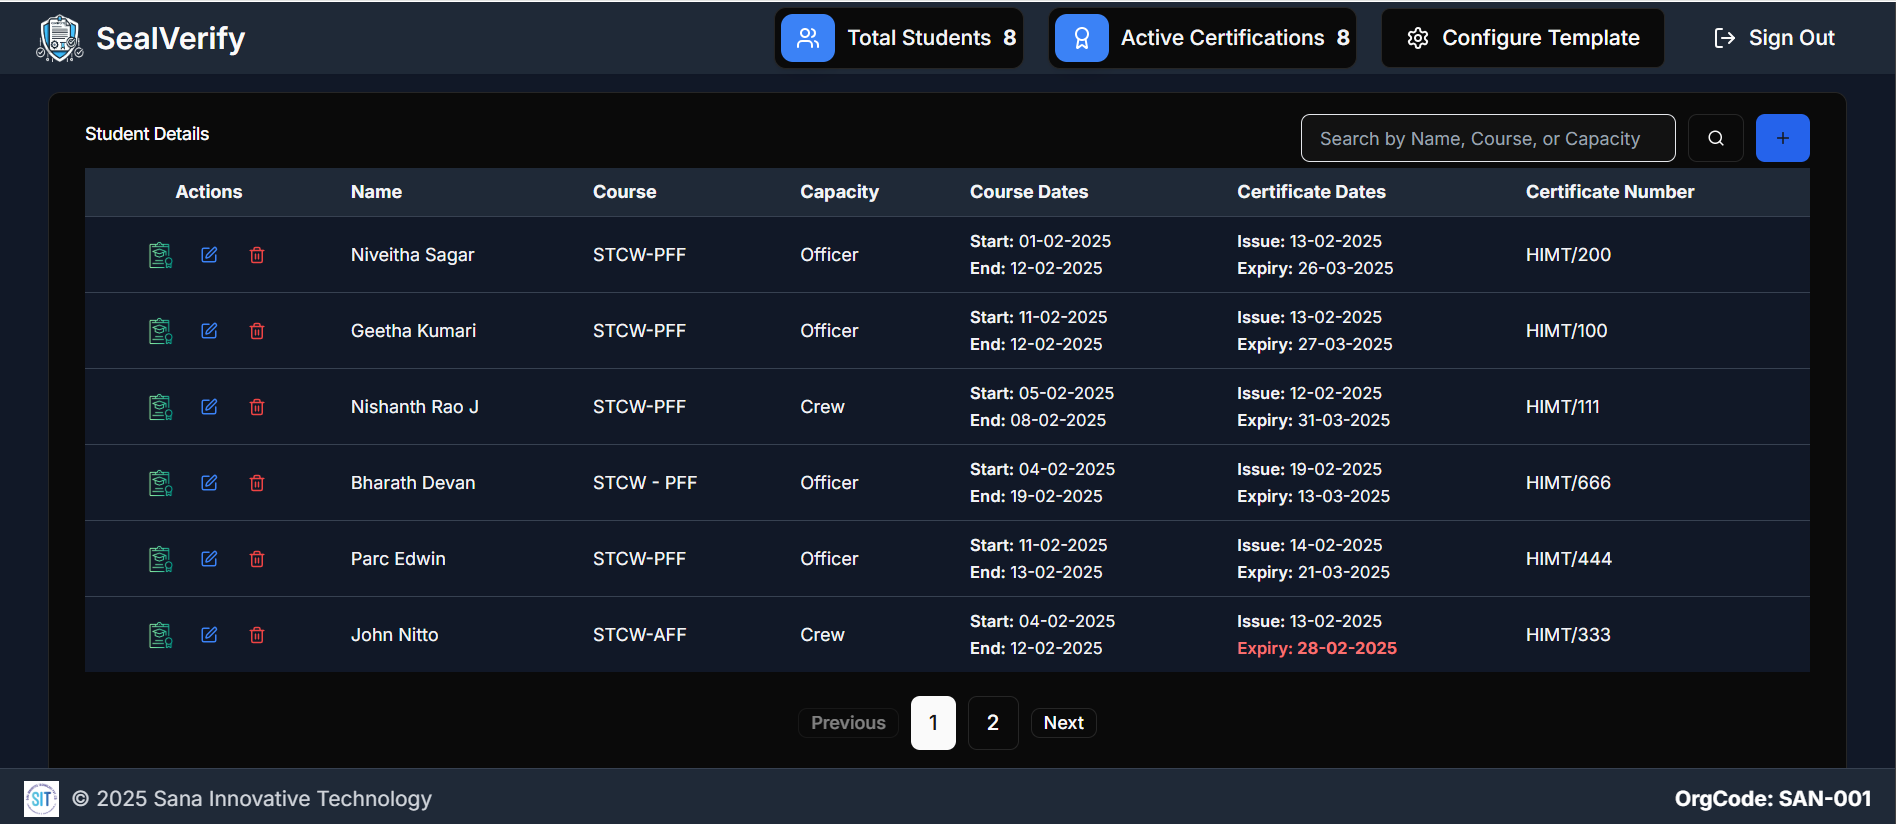
Task: Click Next pagination button
Action: (1063, 723)
